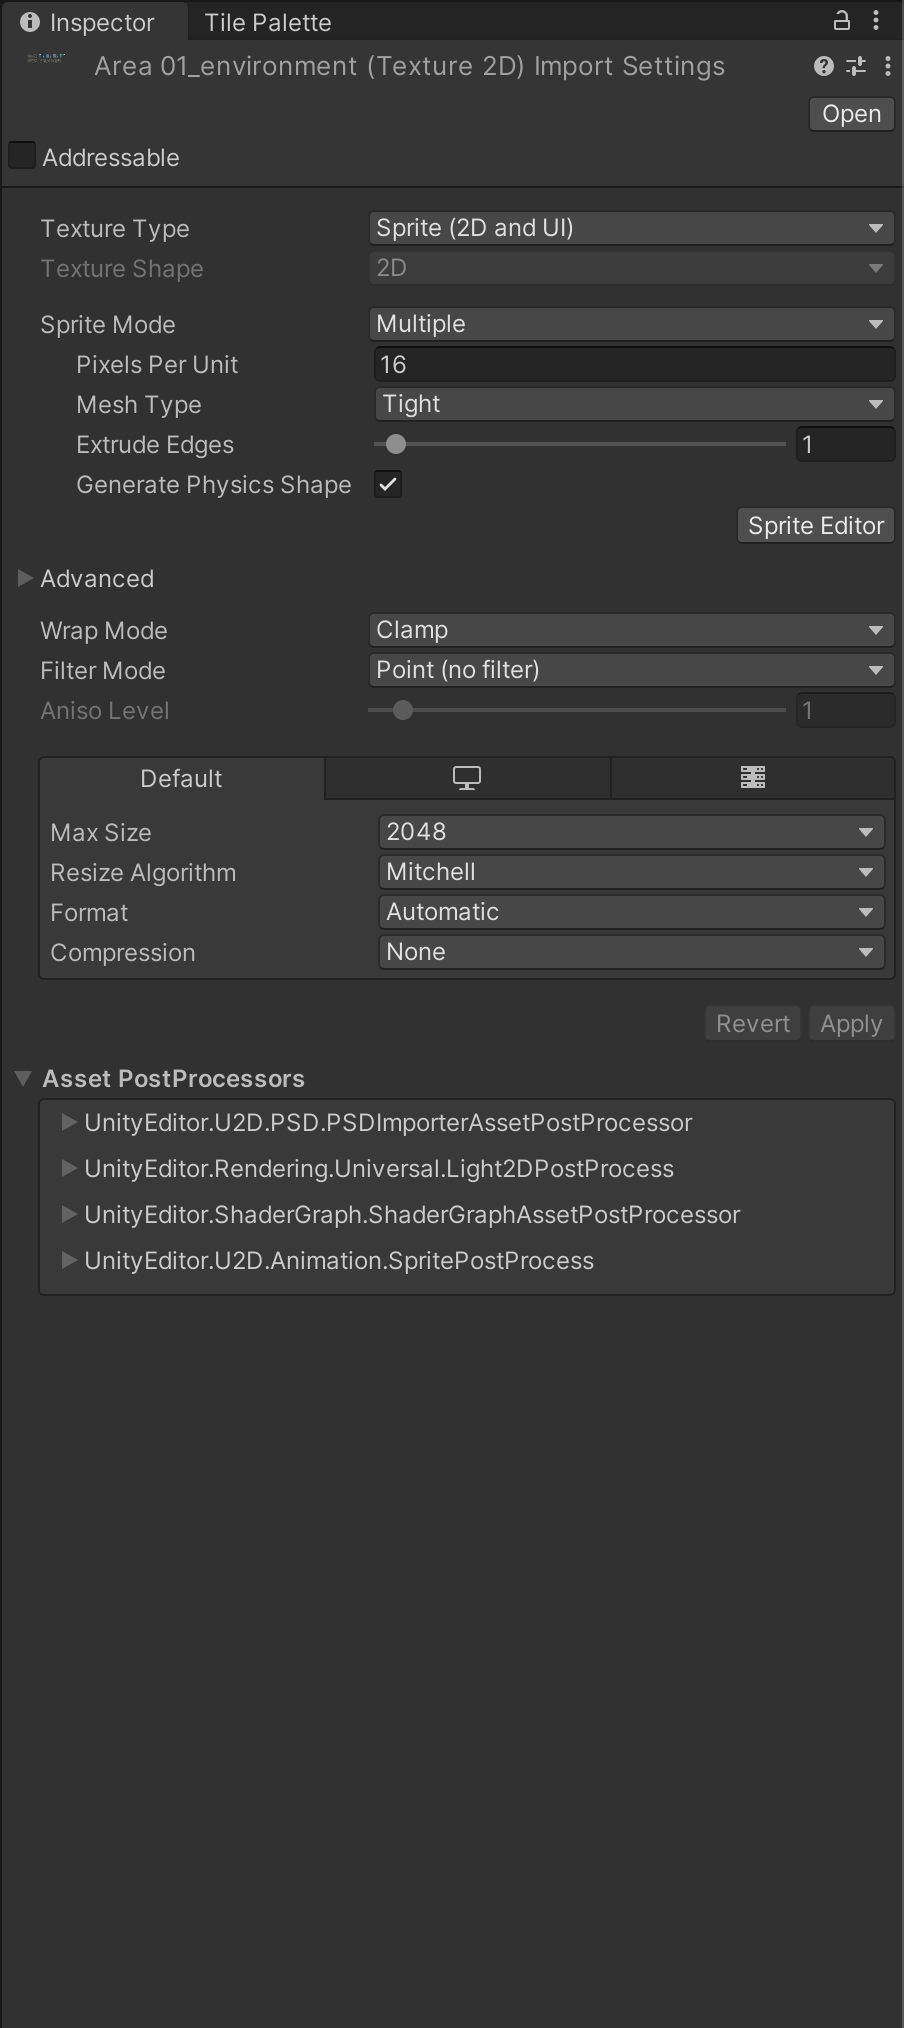Screen dimensions: 904x2028
Task: Select the Dedicated Server platform icon tab
Action: 753,778
